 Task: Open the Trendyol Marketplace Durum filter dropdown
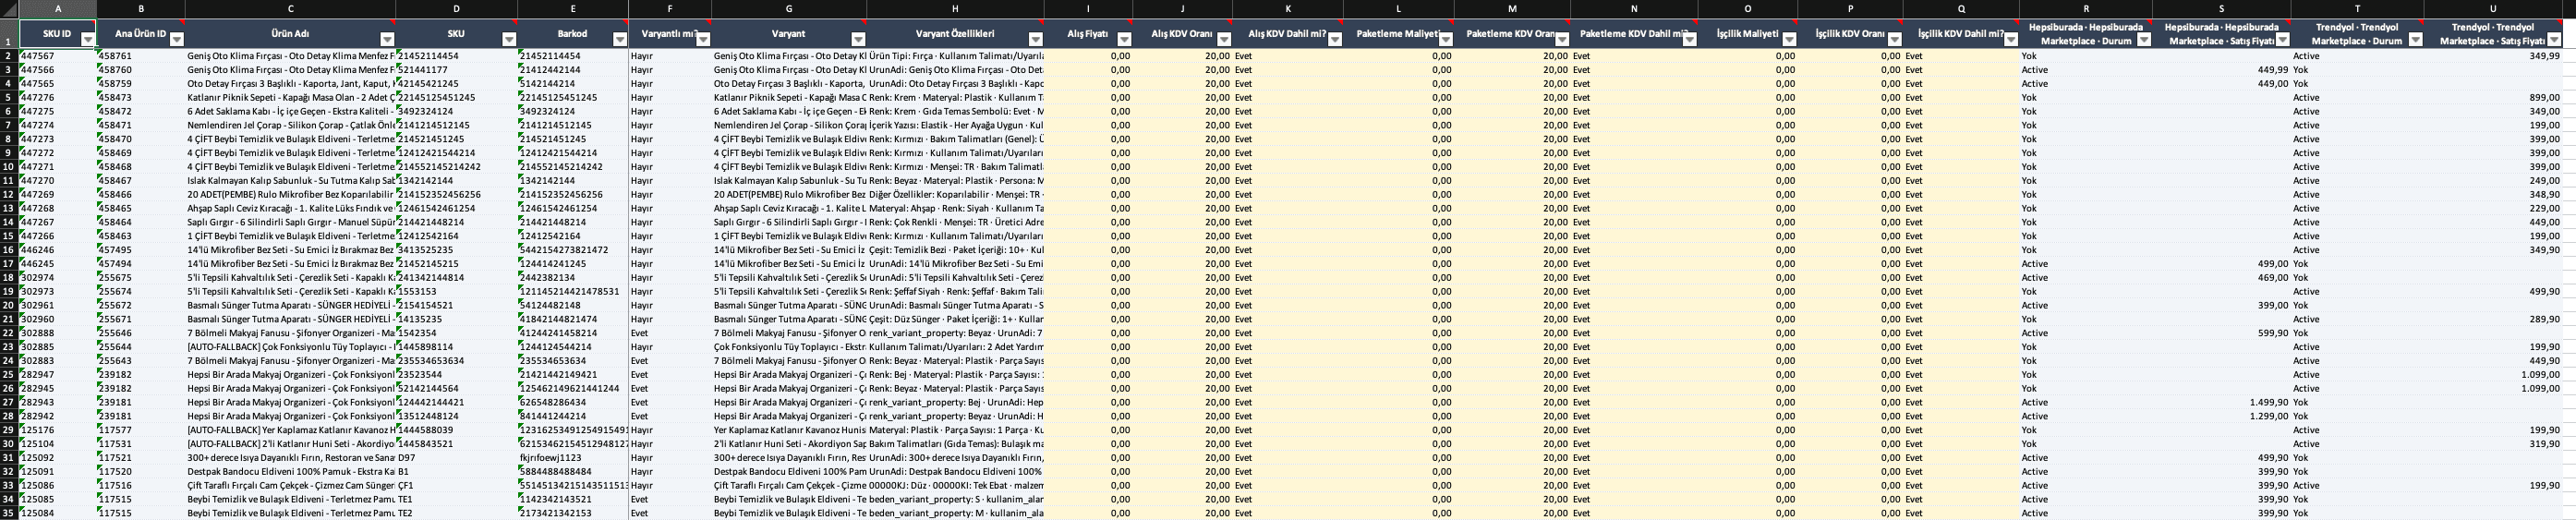point(2415,40)
